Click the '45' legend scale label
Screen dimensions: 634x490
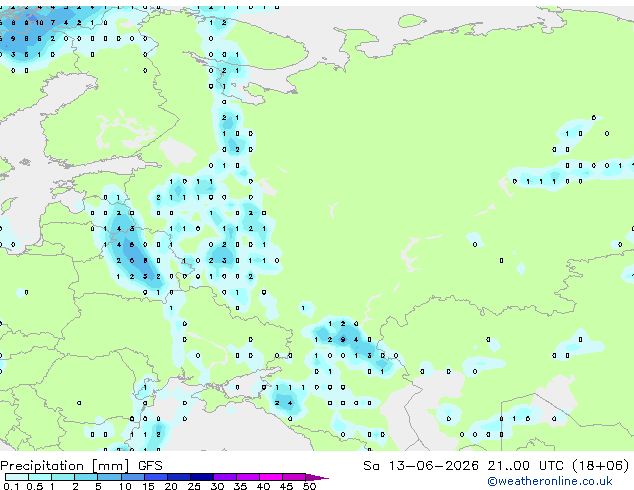click(x=286, y=486)
